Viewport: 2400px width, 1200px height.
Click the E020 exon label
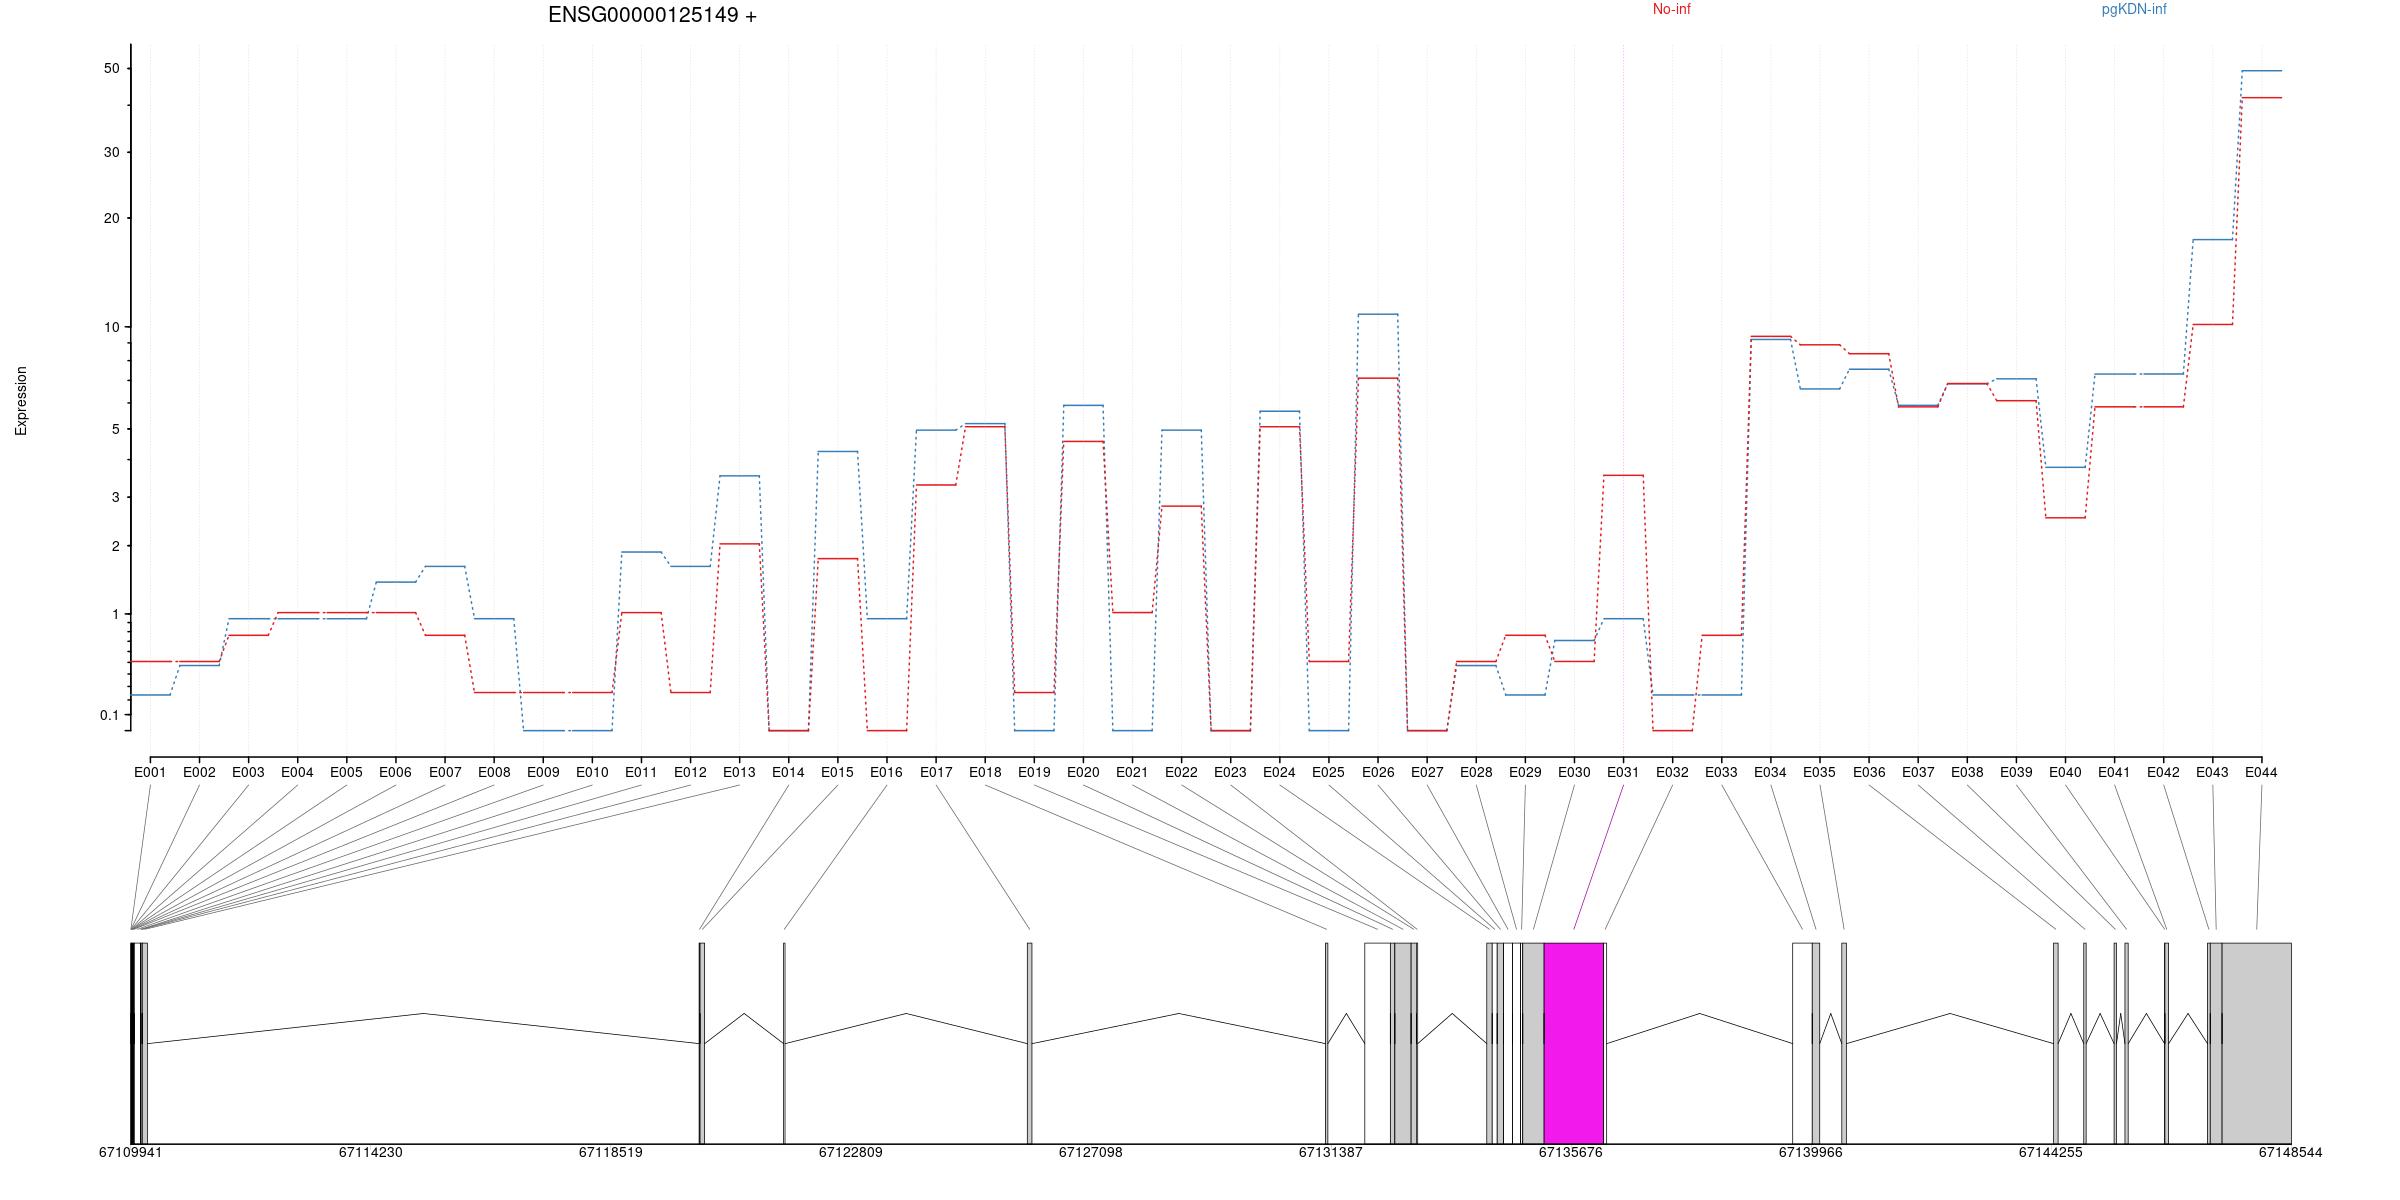(x=1083, y=772)
